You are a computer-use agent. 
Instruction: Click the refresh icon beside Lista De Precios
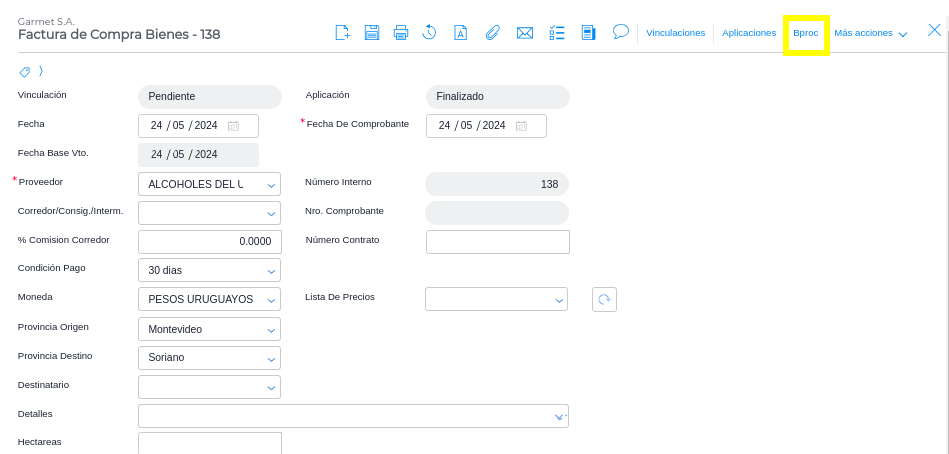click(x=604, y=299)
